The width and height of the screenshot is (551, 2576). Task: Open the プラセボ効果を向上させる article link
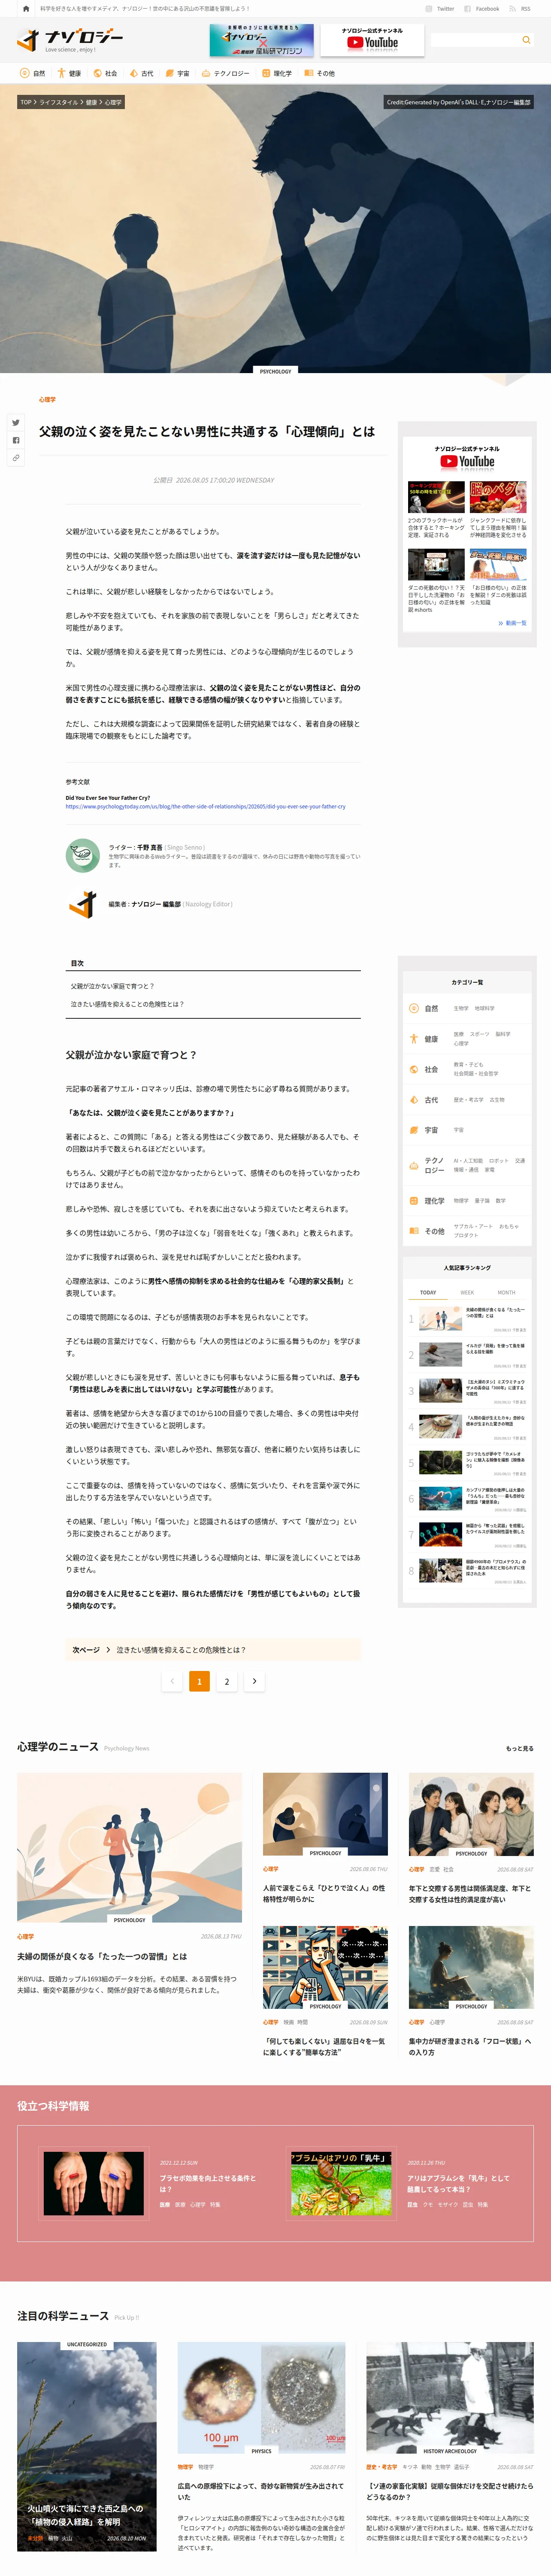(208, 2183)
